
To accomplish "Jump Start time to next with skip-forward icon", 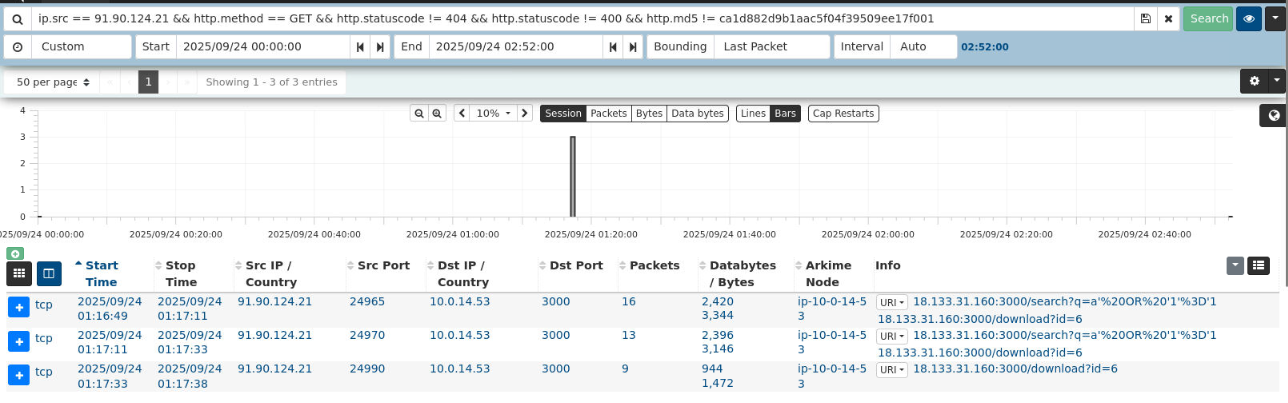I will click(380, 47).
